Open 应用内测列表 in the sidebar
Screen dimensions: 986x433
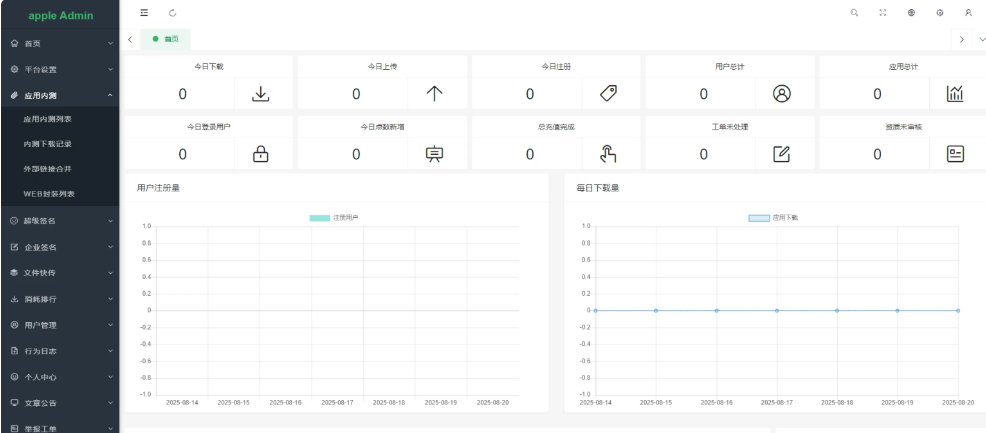[48, 119]
